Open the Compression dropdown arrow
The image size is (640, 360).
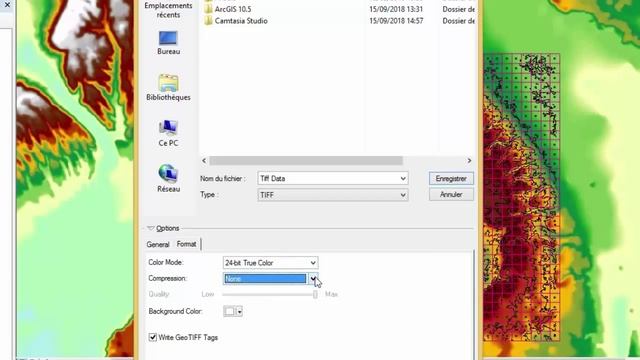pos(313,279)
